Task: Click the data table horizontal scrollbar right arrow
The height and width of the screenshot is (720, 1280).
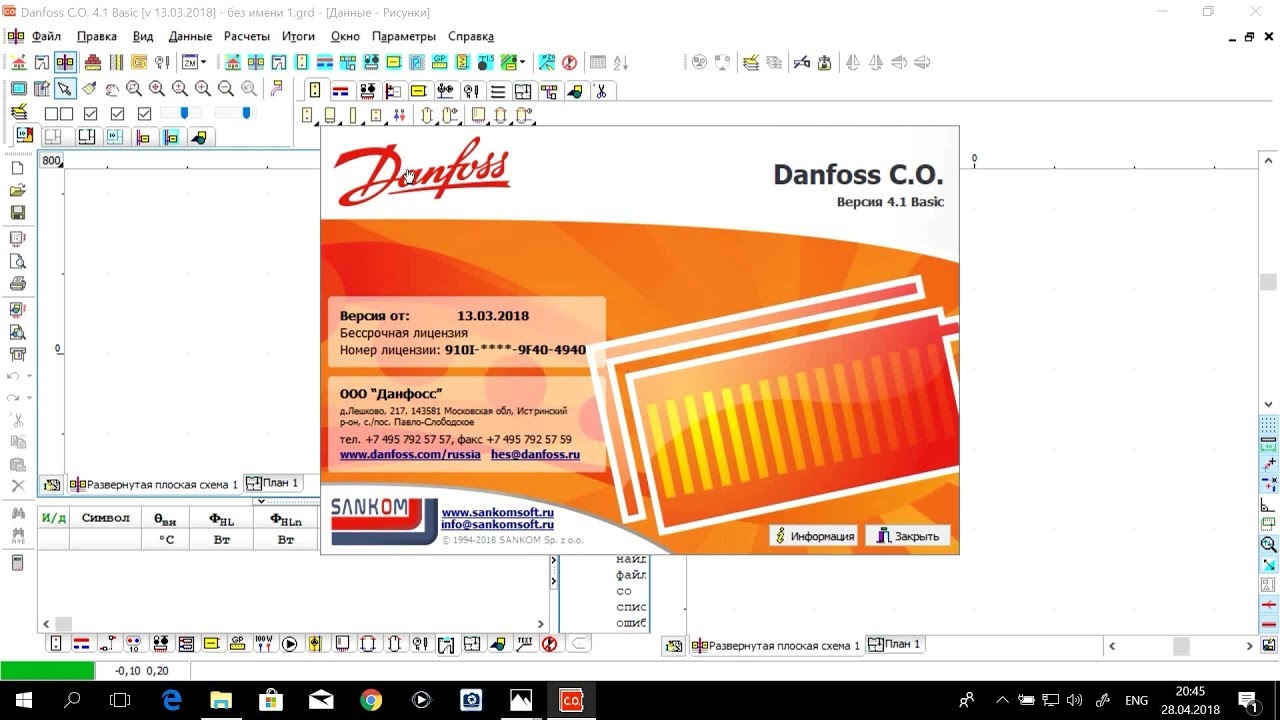Action: tap(541, 624)
